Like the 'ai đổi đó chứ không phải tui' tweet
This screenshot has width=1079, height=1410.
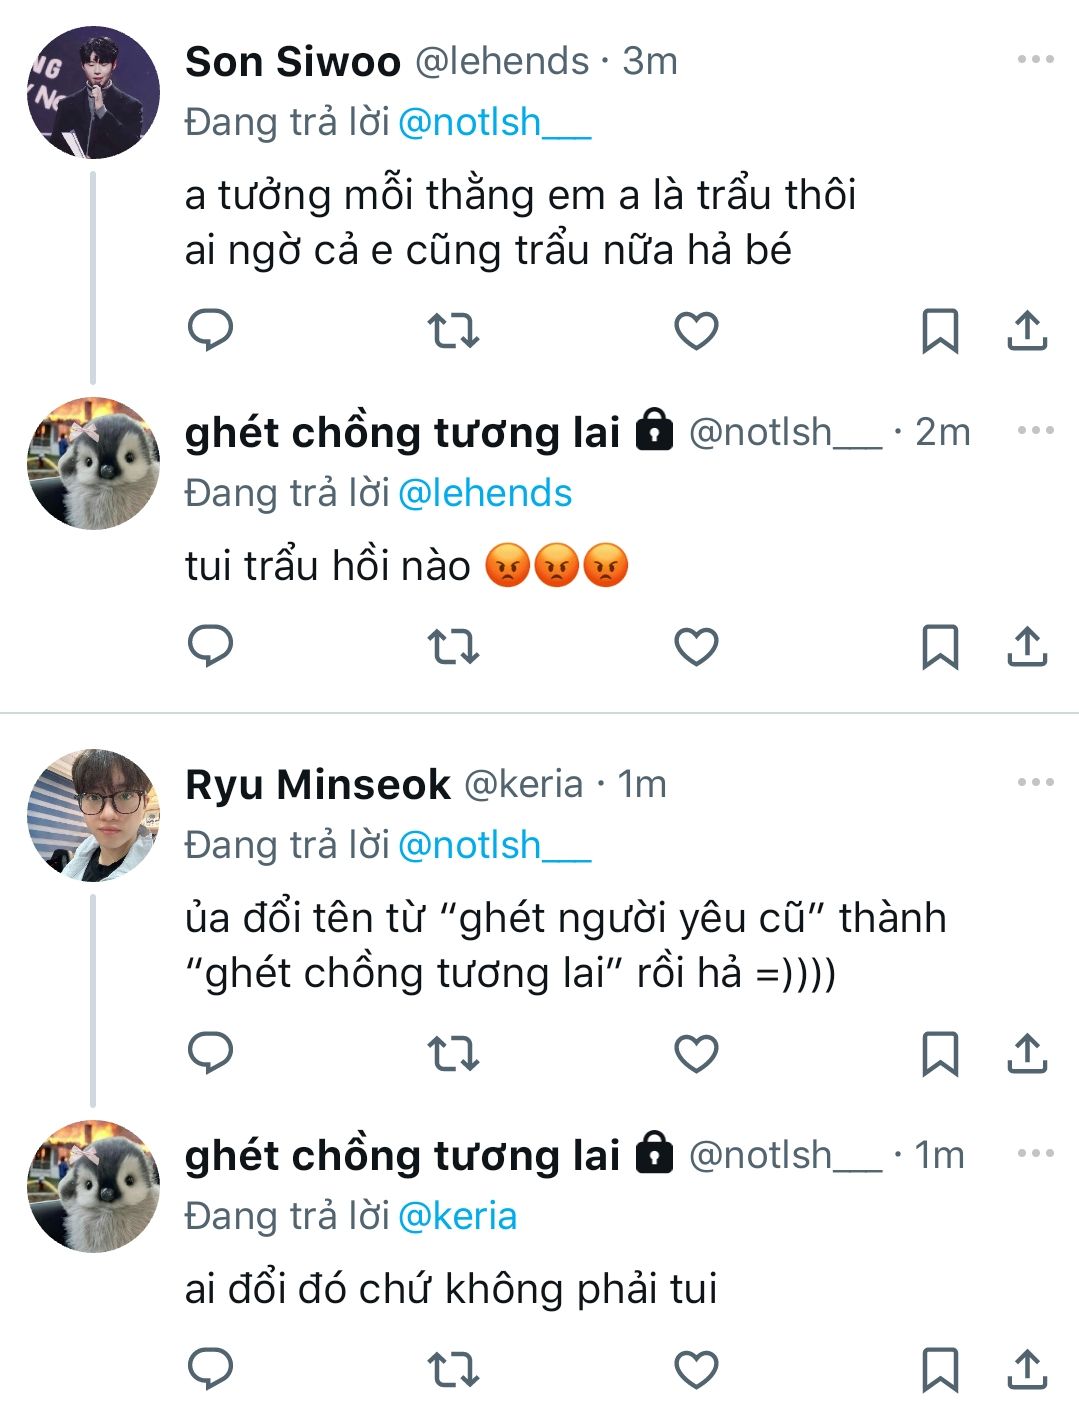pyautogui.click(x=696, y=1370)
